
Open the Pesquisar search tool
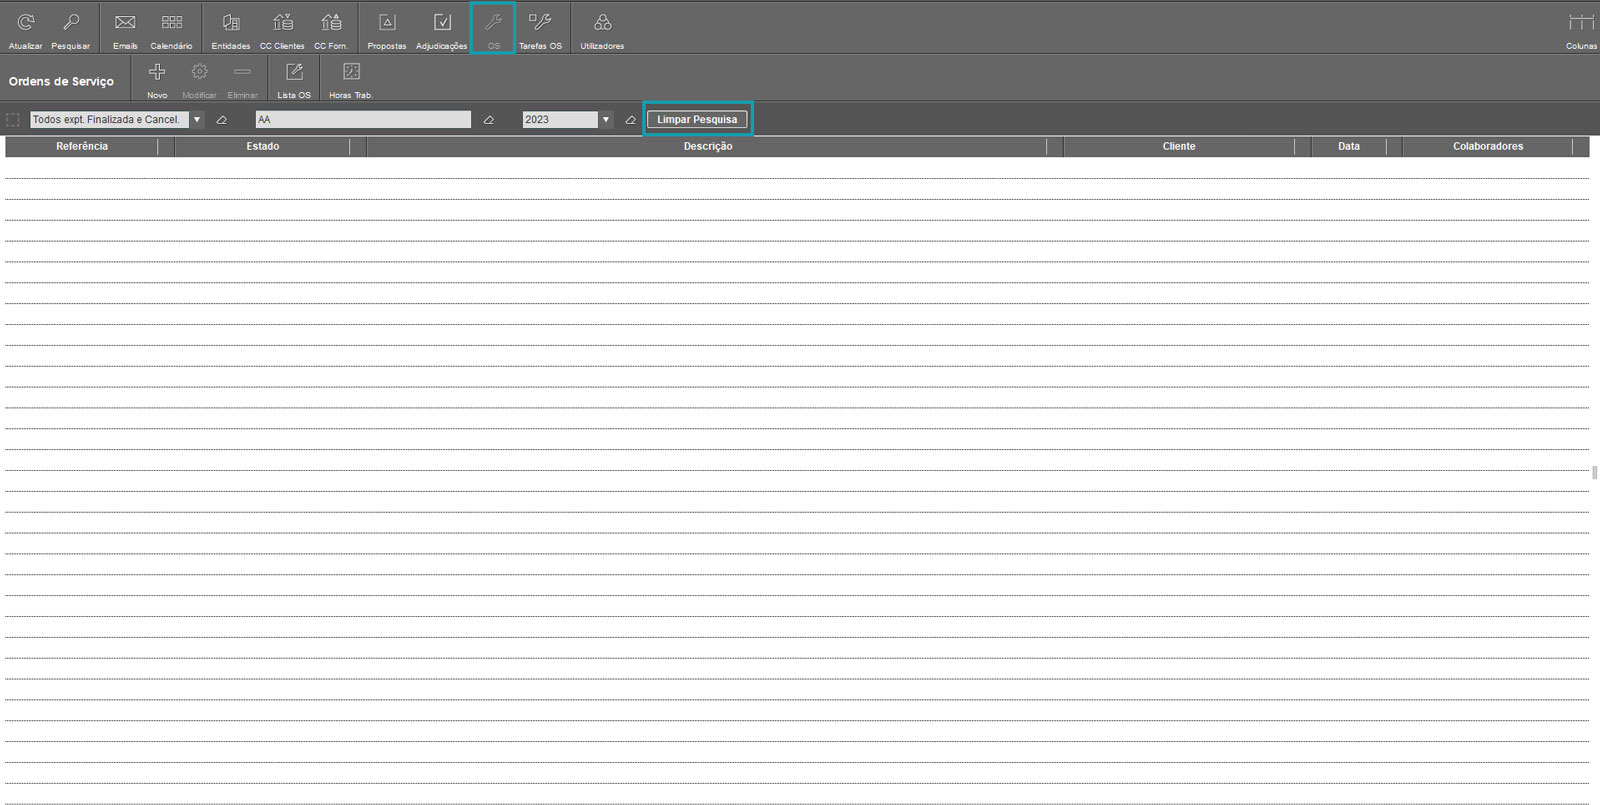click(71, 28)
